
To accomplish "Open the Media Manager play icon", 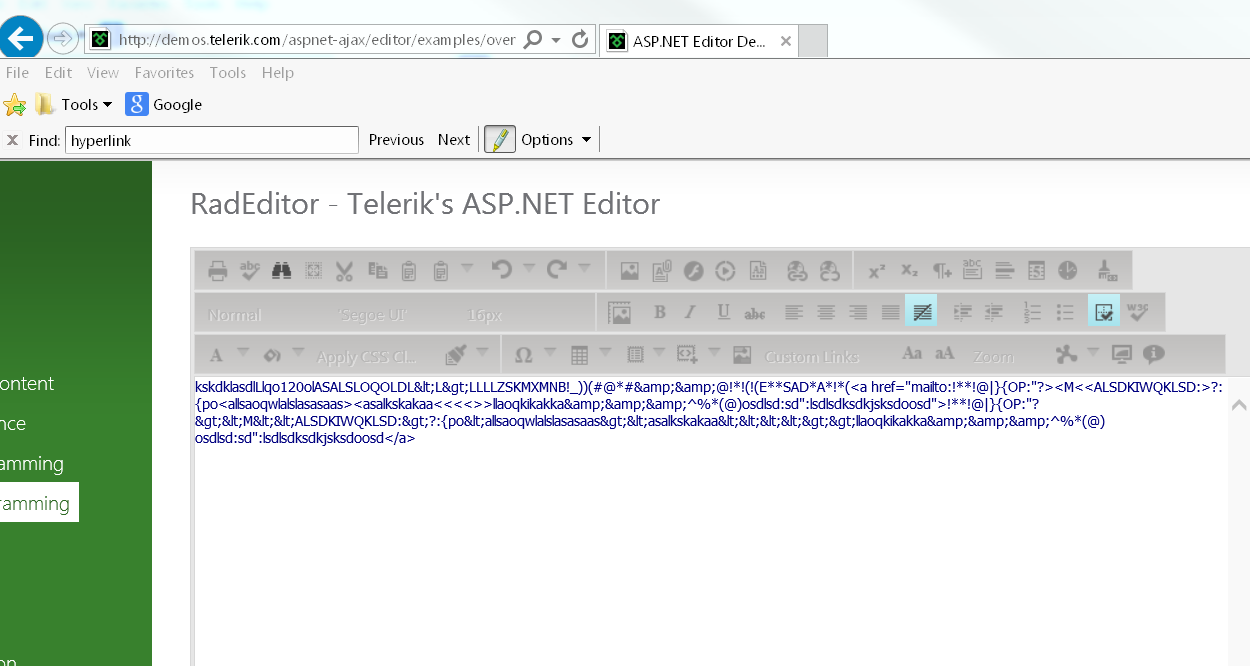I will tap(725, 270).
